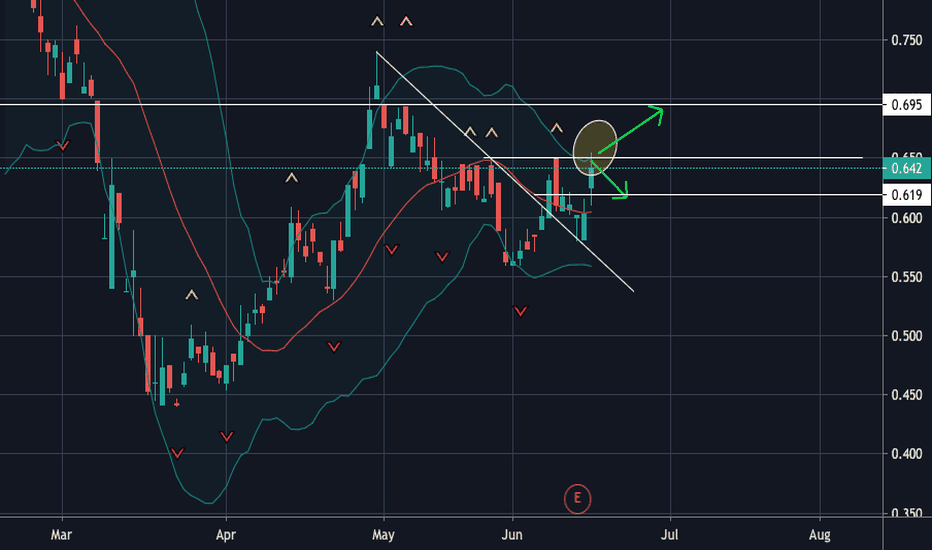Click the May label on time axis
This screenshot has width=932, height=550.
(383, 535)
